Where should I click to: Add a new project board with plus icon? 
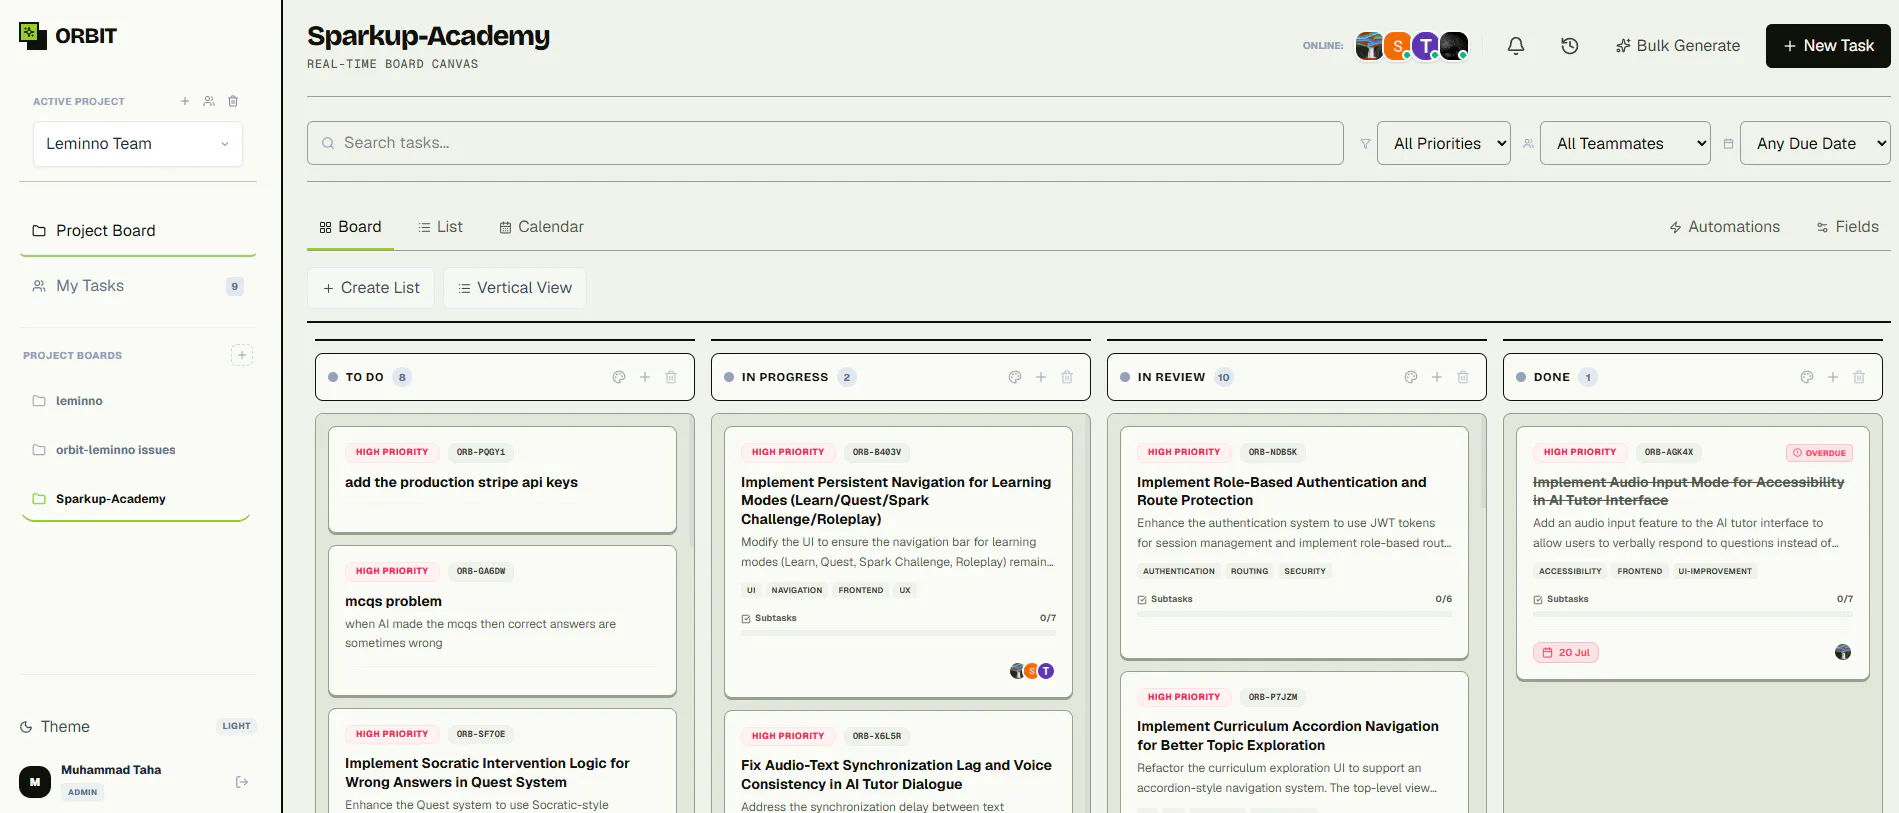click(x=242, y=355)
